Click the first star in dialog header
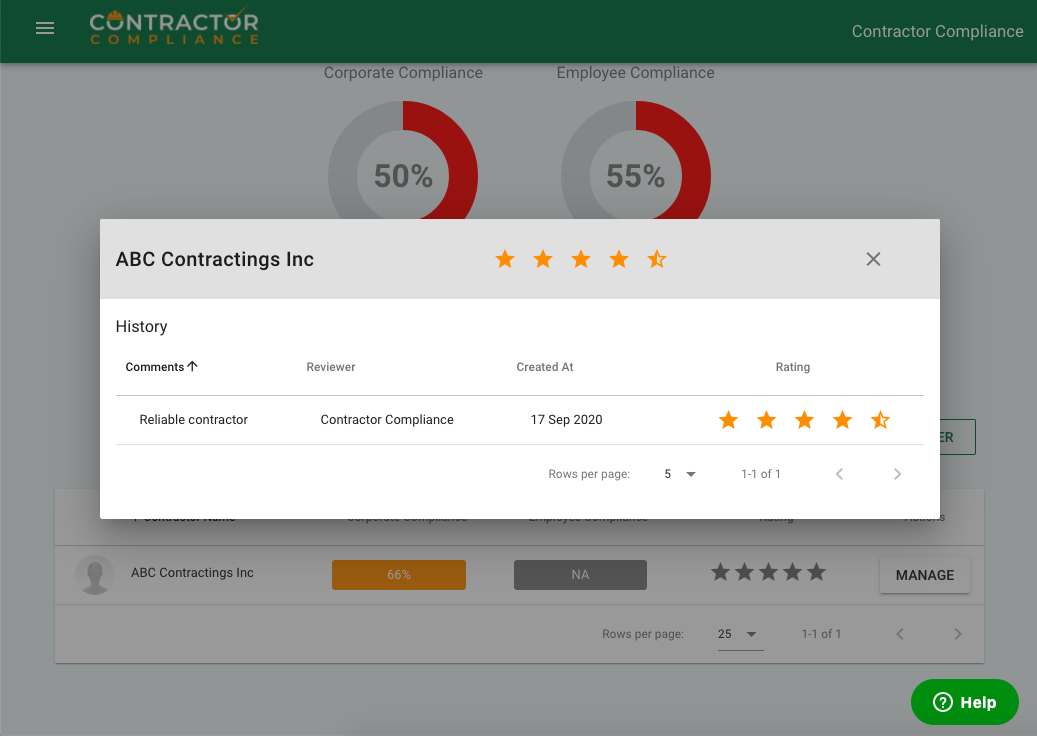The width and height of the screenshot is (1037, 736). click(x=505, y=260)
